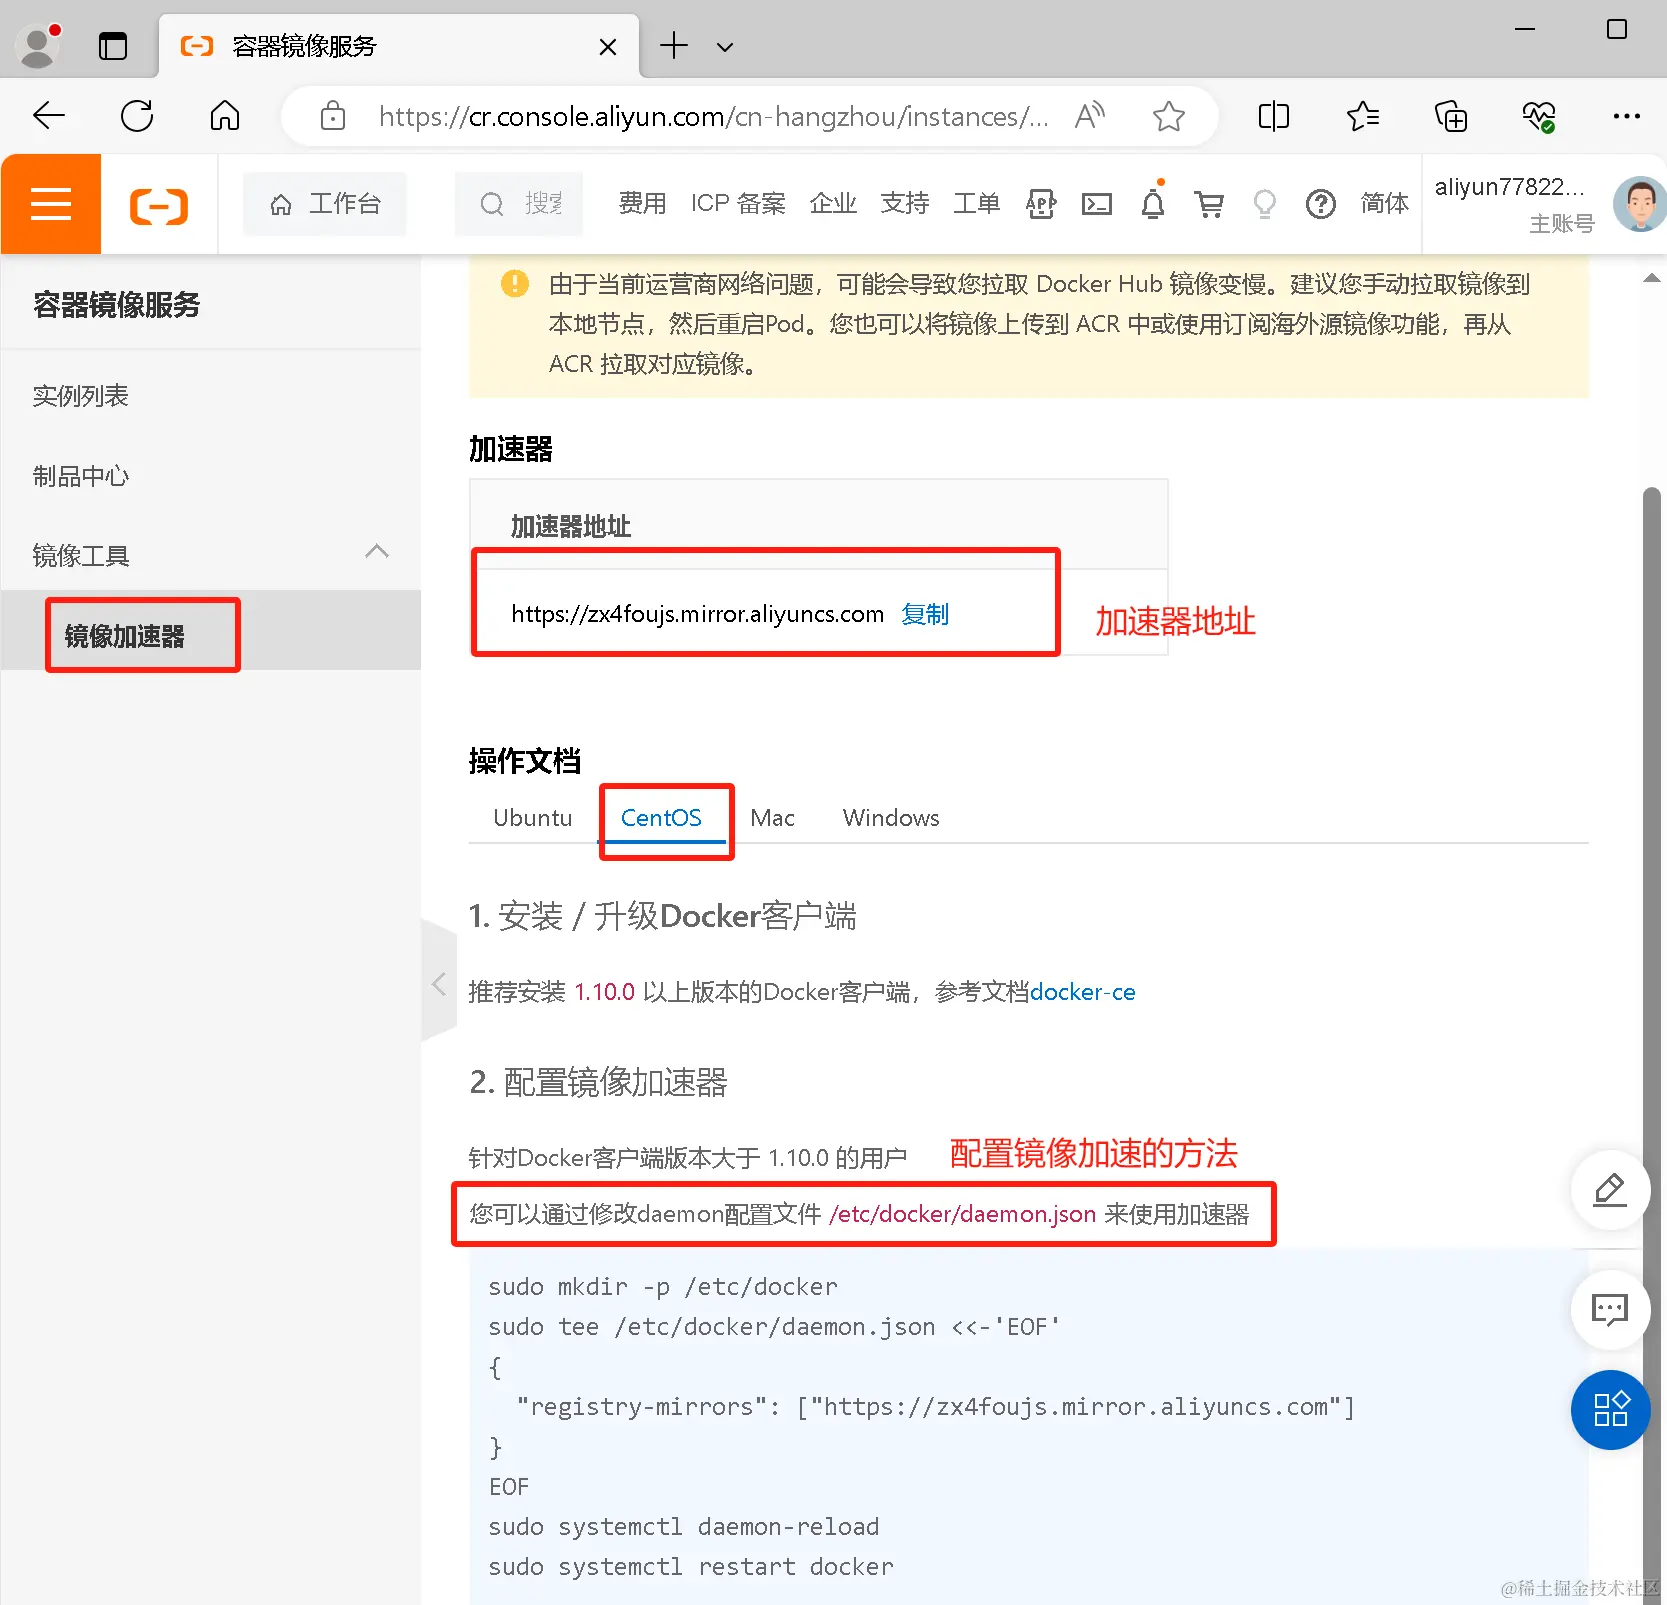This screenshot has height=1605, width=1667.
Task: Open browser Collections
Action: 1451,117
